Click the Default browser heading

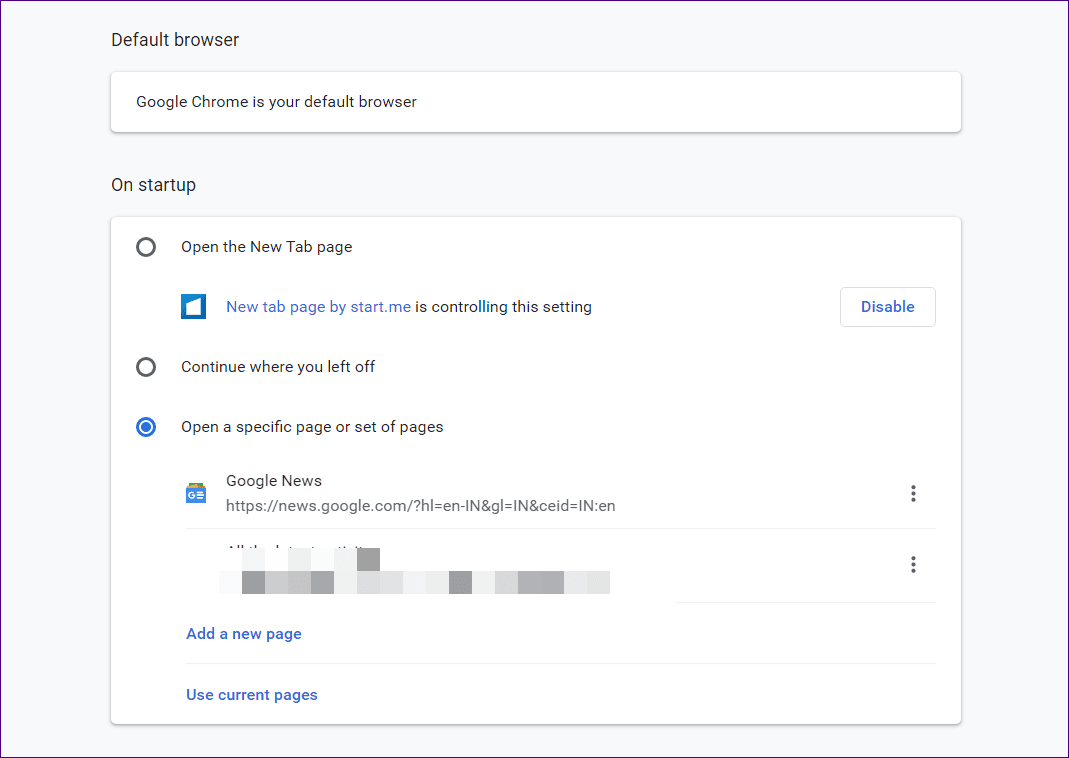[175, 40]
